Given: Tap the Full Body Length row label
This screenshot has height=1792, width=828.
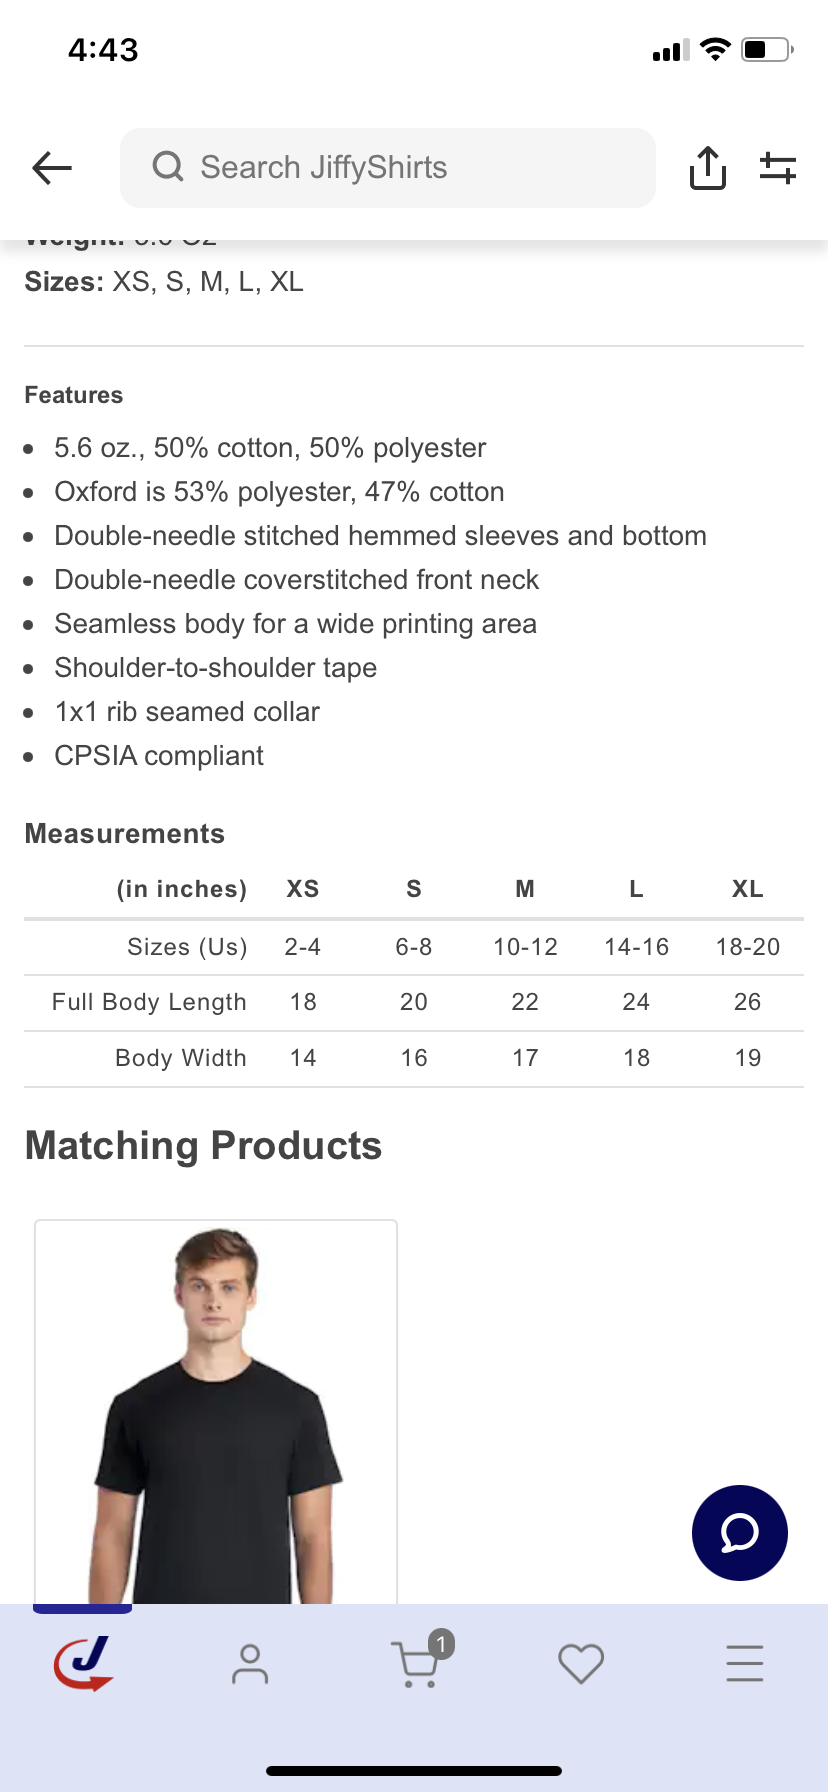Looking at the screenshot, I should 149,1002.
